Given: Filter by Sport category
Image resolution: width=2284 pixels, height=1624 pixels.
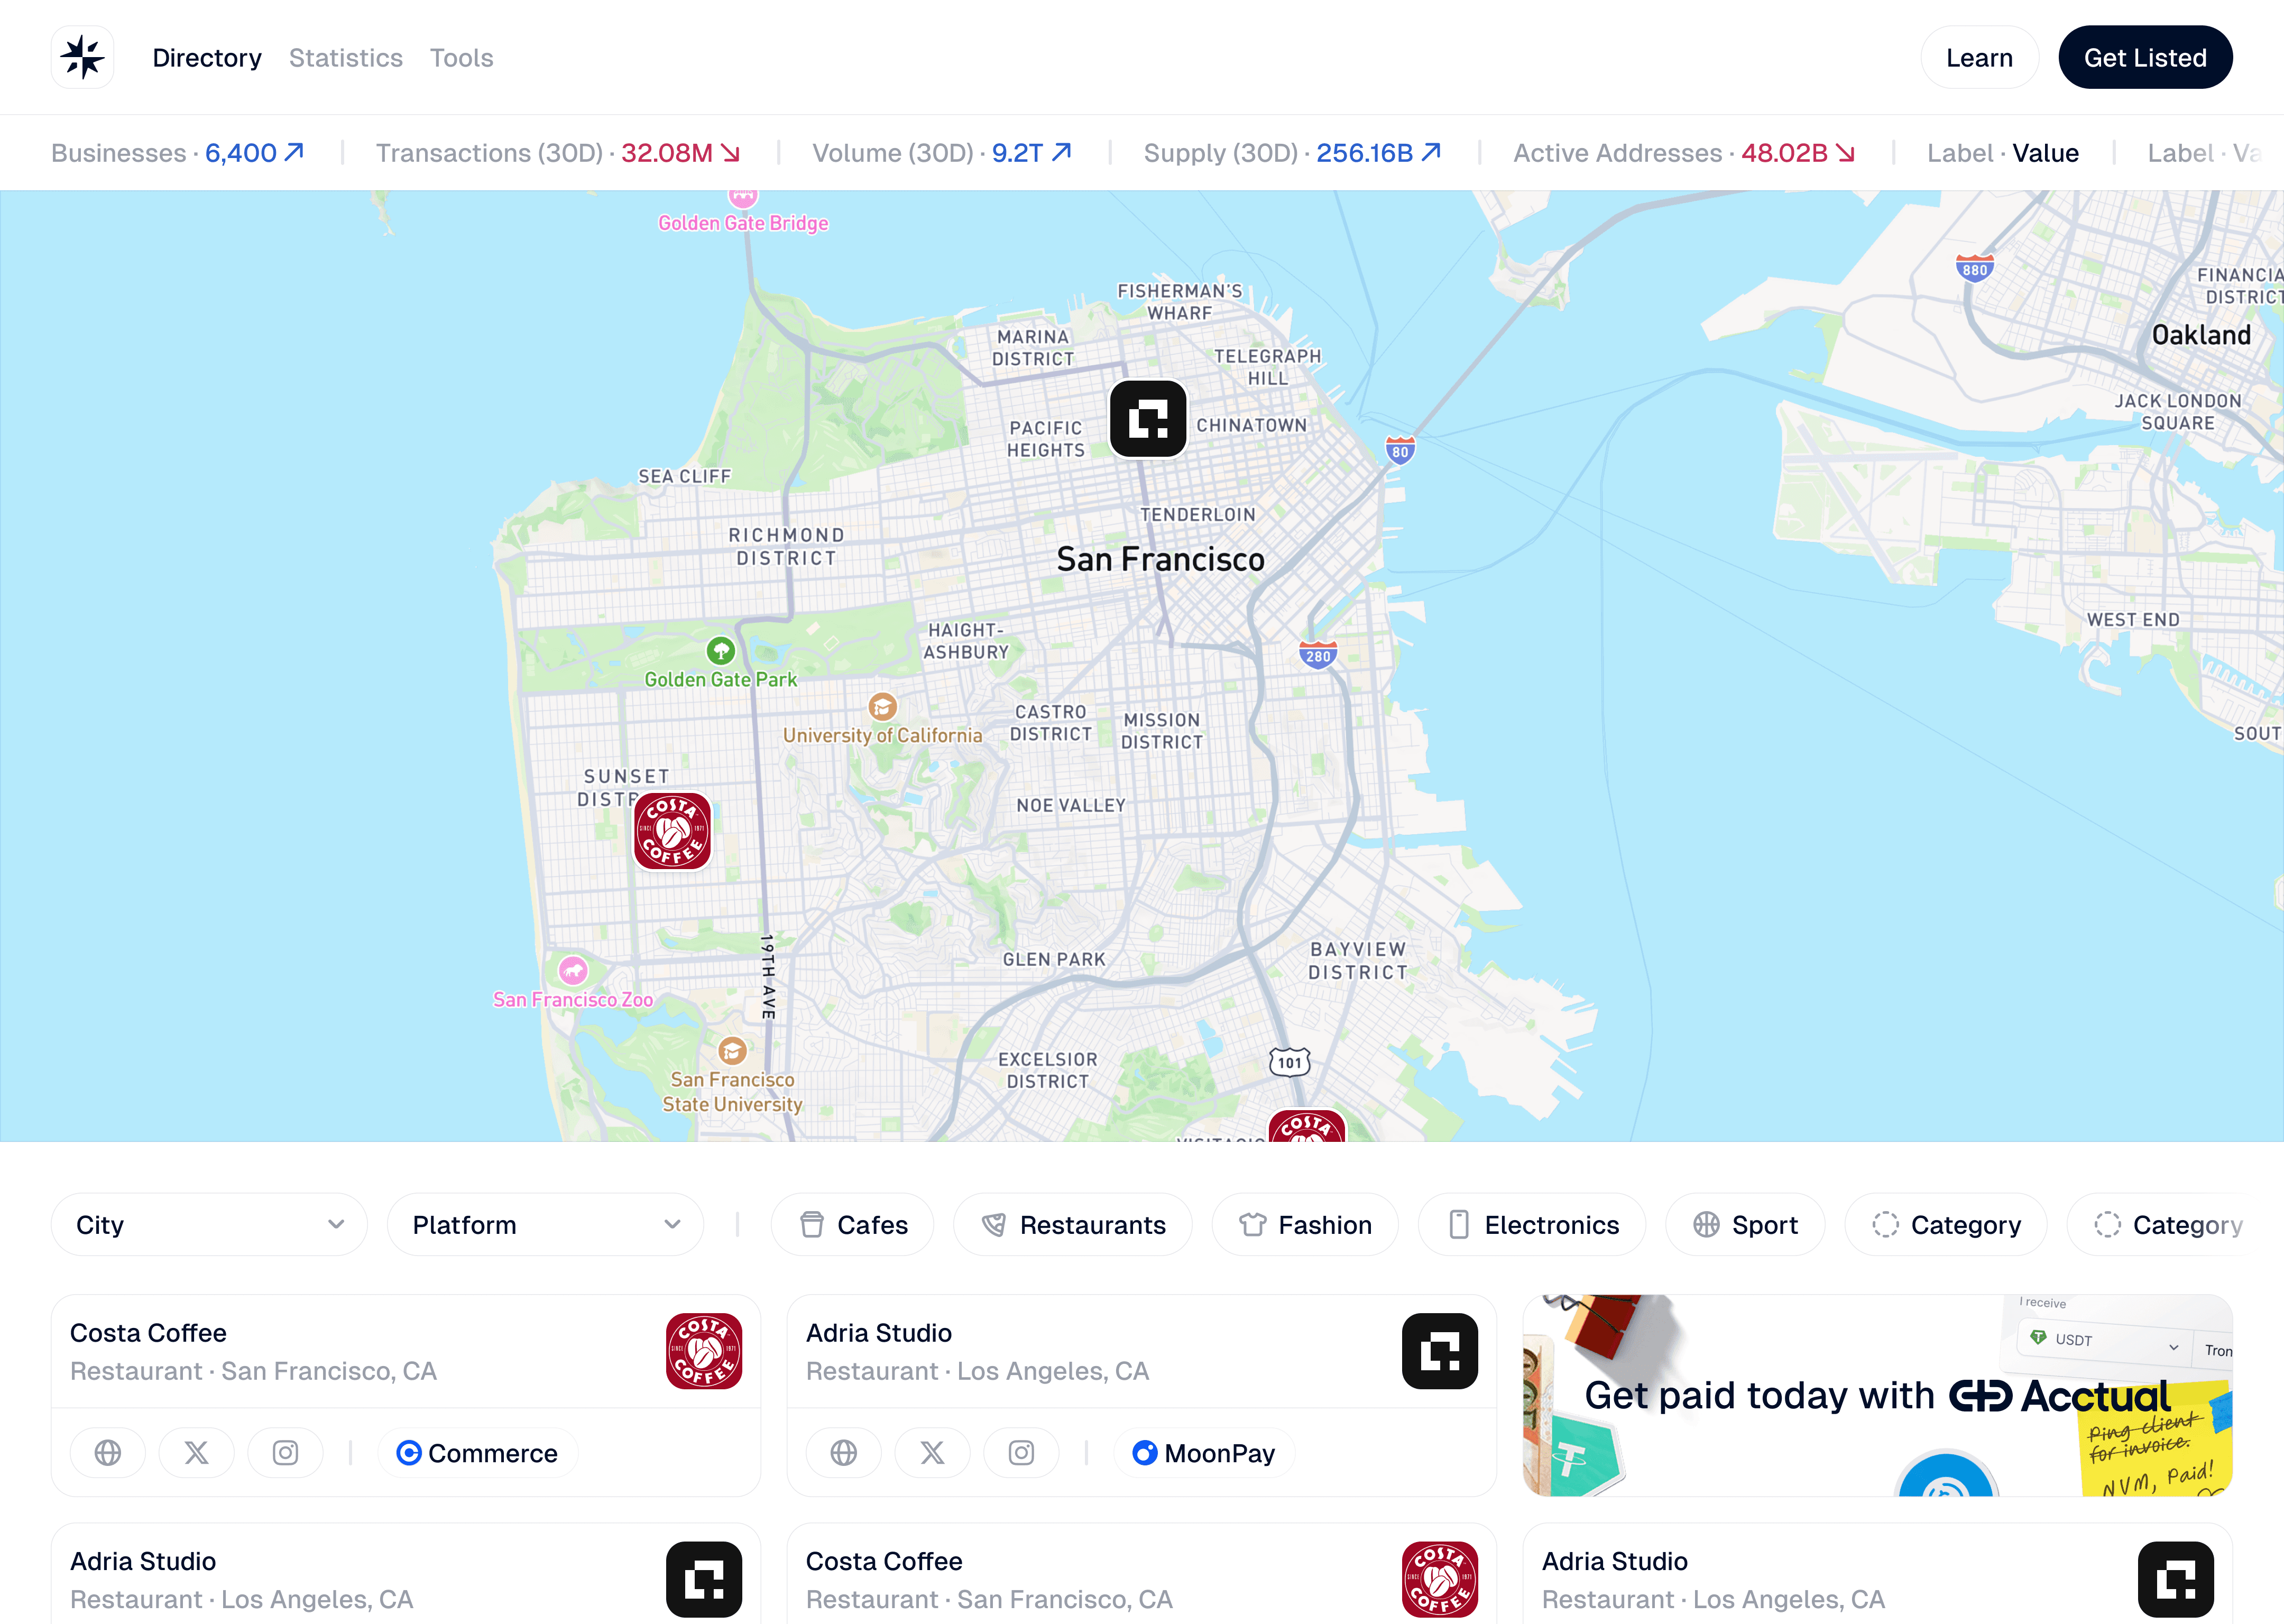Looking at the screenshot, I should click(1745, 1224).
